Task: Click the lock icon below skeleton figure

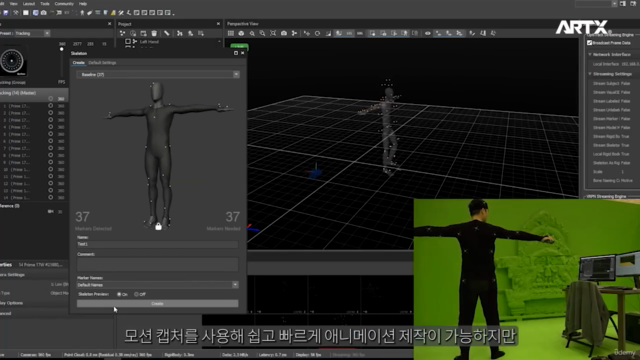Action: (x=158, y=226)
